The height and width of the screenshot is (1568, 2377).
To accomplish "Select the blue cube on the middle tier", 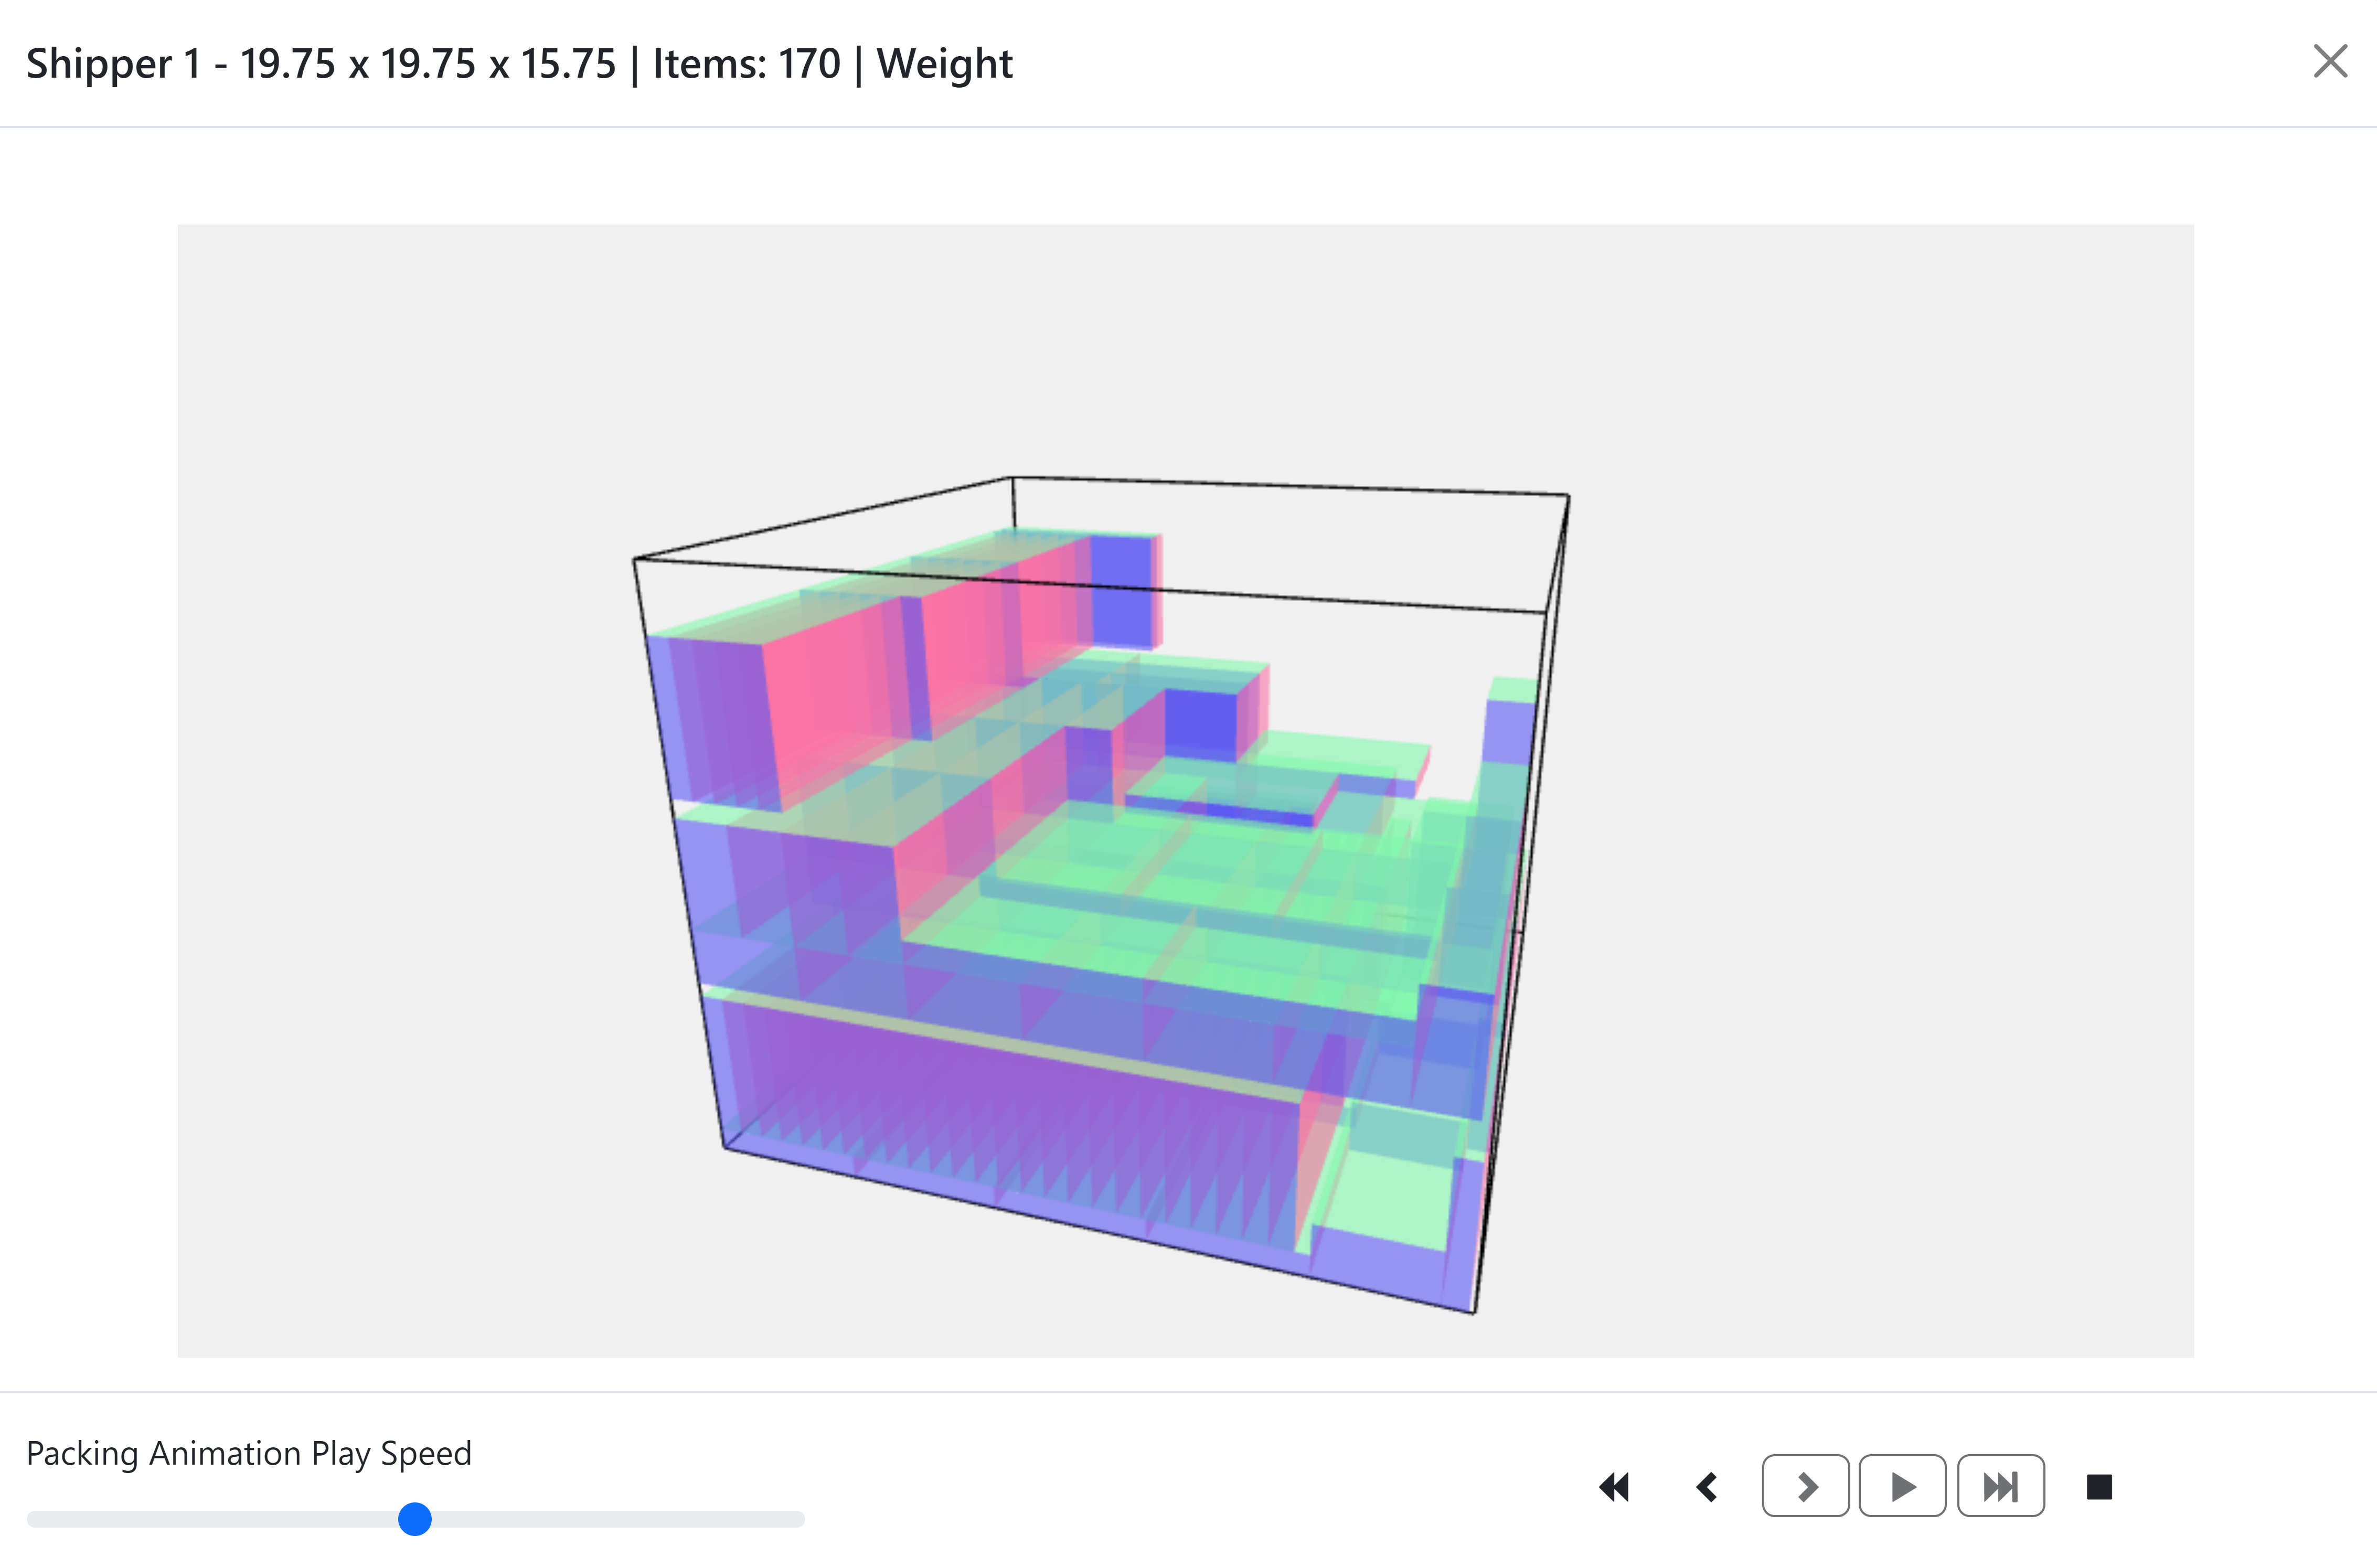I will 1200,722.
